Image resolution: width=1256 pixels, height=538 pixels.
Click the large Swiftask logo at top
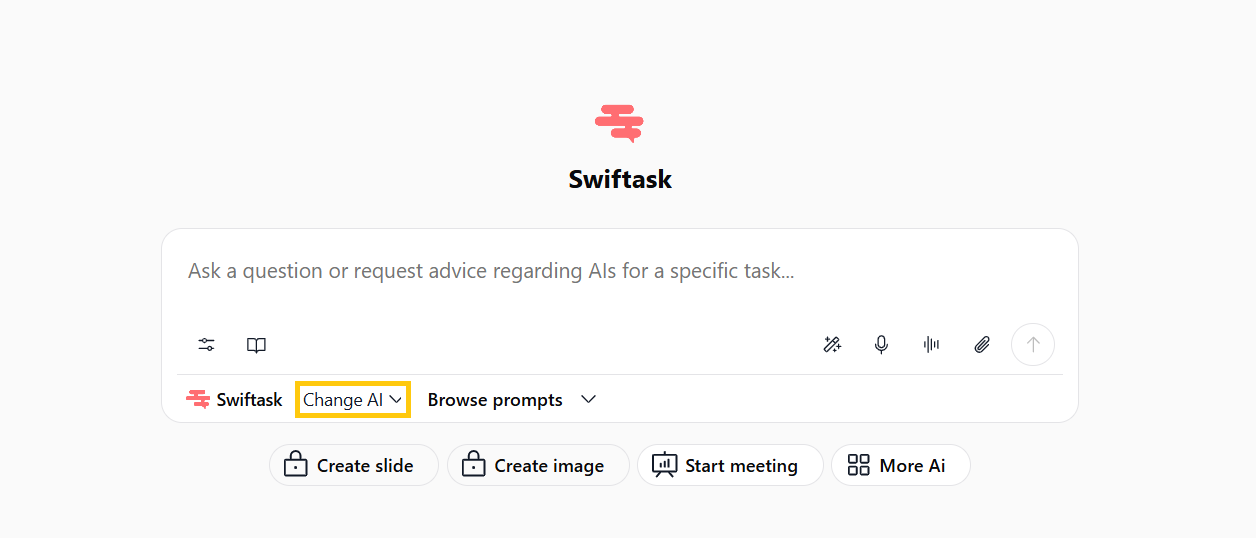(x=620, y=123)
